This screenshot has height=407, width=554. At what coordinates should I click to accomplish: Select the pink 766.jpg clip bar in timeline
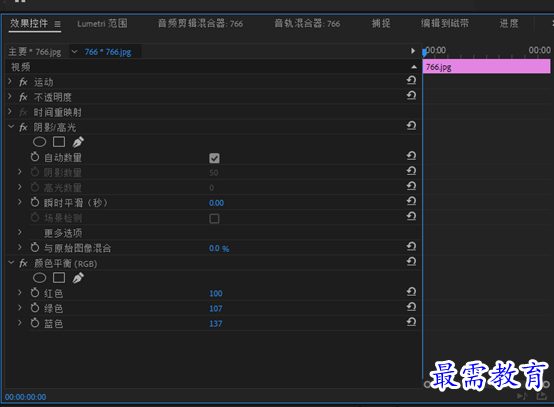pyautogui.click(x=487, y=67)
